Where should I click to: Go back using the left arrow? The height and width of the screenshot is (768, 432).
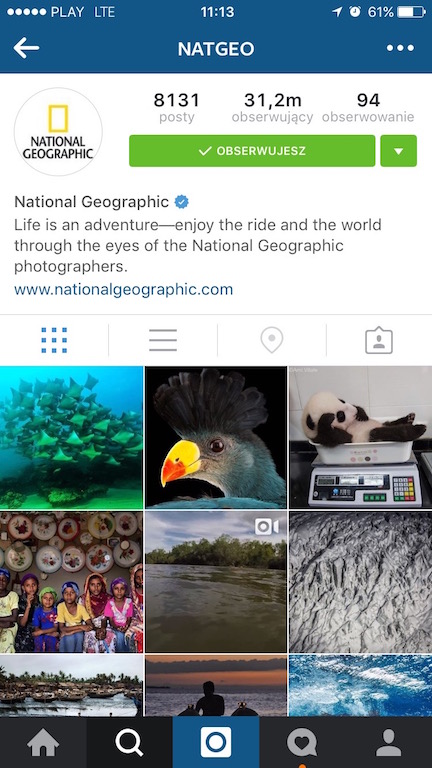tap(26, 48)
